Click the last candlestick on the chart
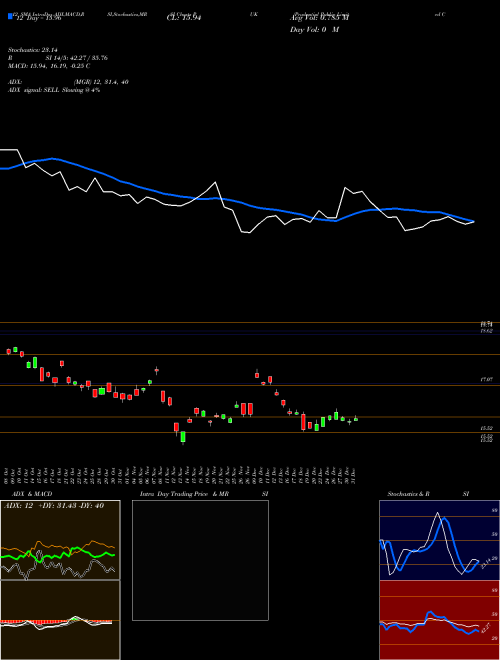The height and width of the screenshot is (660, 500). pos(356,419)
